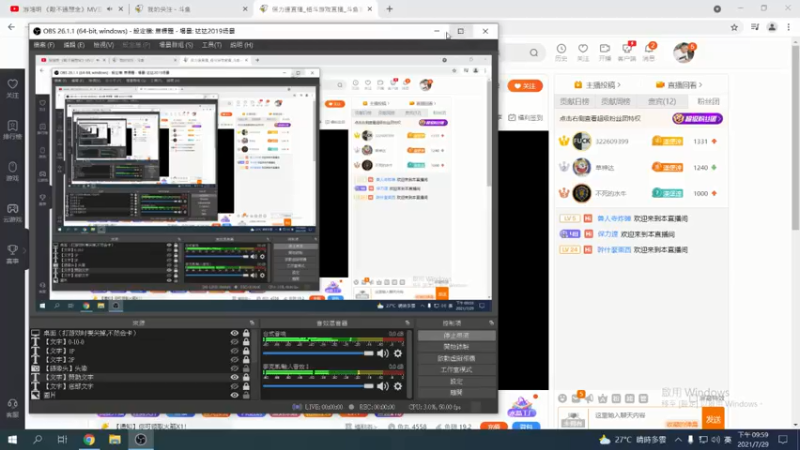
Task: Bookmark page with the Chrome star icon
Action: tap(734, 28)
